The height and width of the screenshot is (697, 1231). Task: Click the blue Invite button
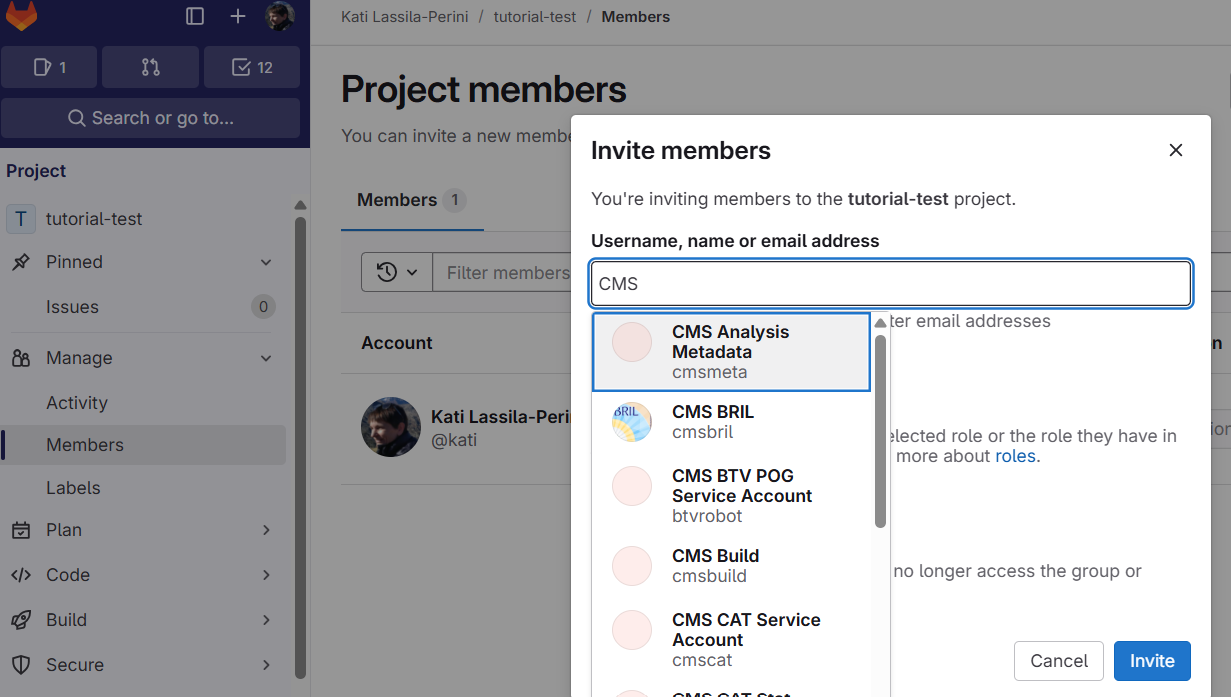pyautogui.click(x=1152, y=661)
